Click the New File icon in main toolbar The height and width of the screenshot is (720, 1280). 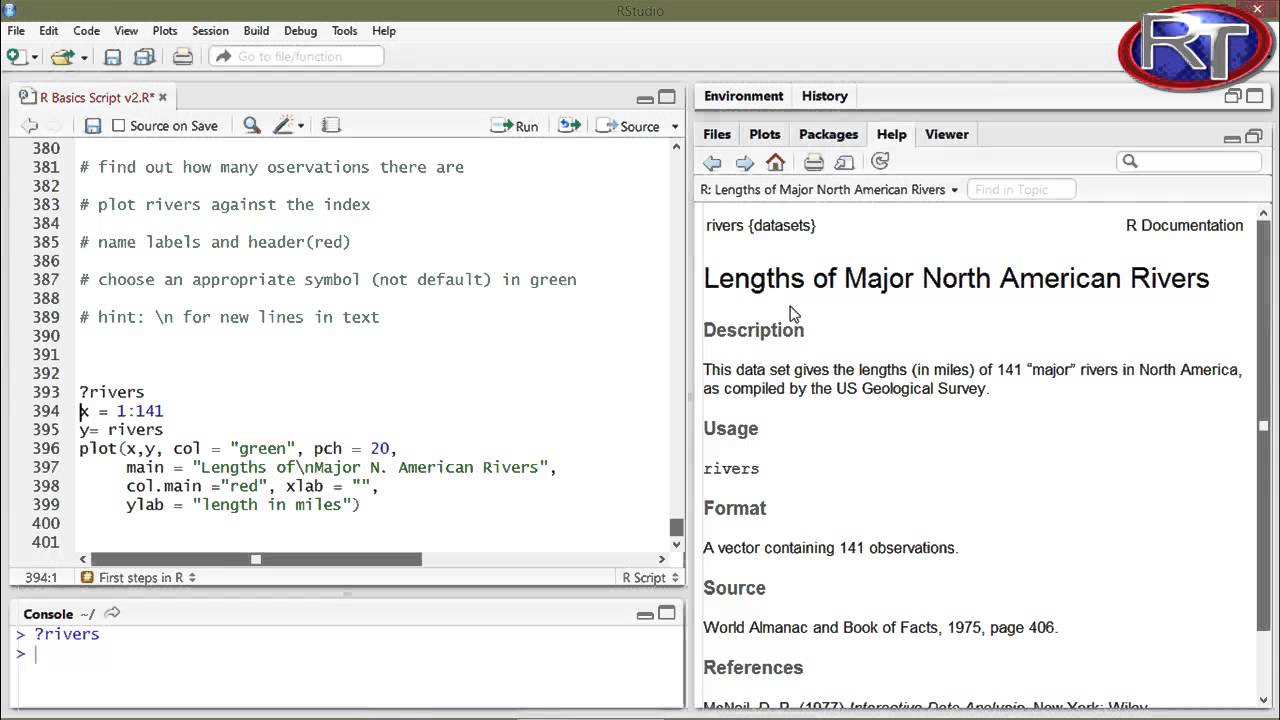coord(17,57)
